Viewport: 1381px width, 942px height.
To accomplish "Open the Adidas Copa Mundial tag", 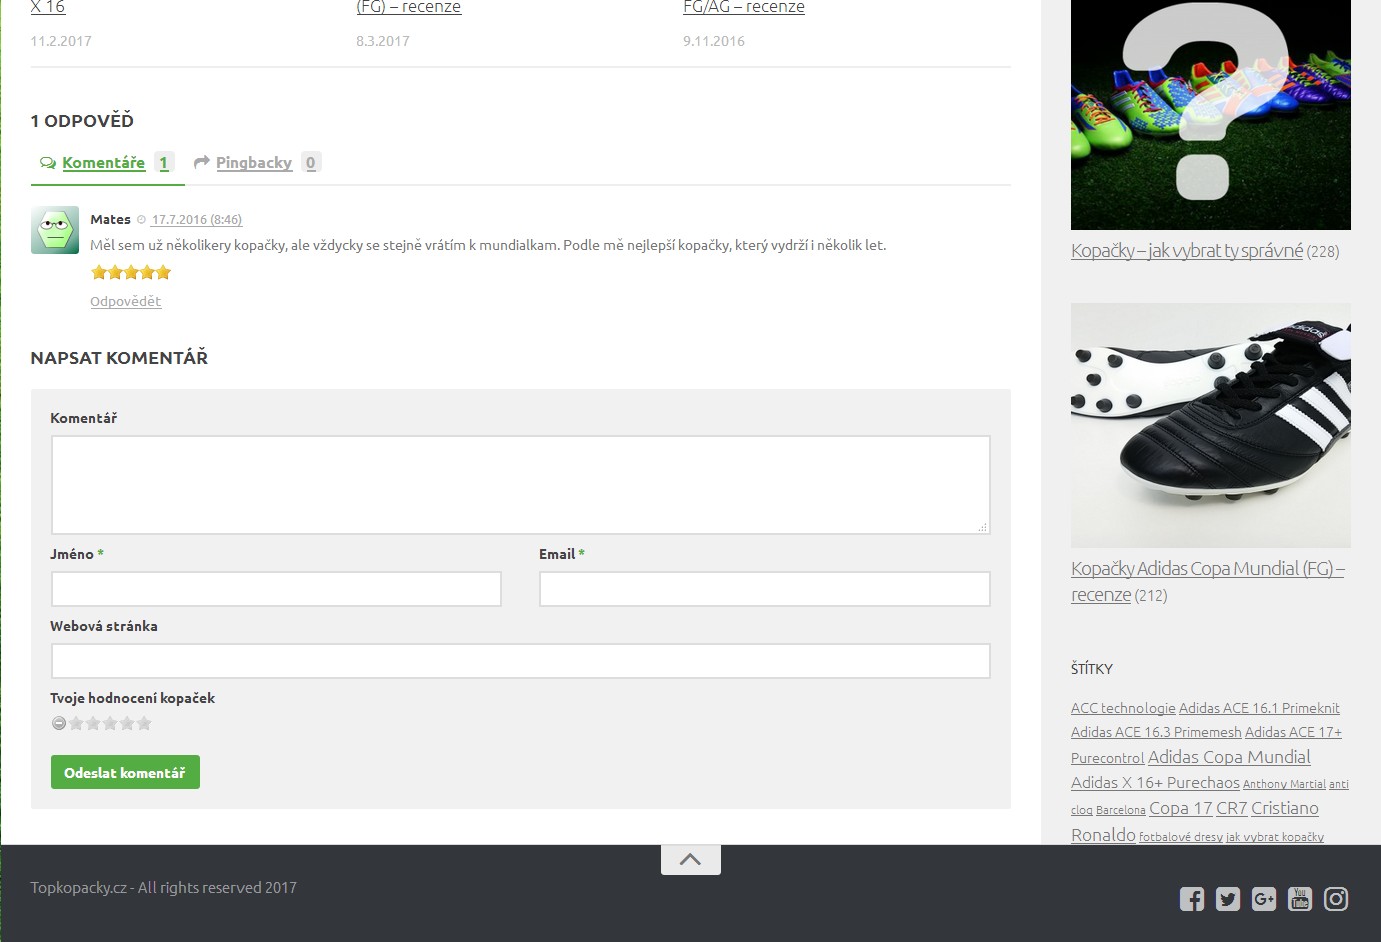I will [x=1229, y=757].
